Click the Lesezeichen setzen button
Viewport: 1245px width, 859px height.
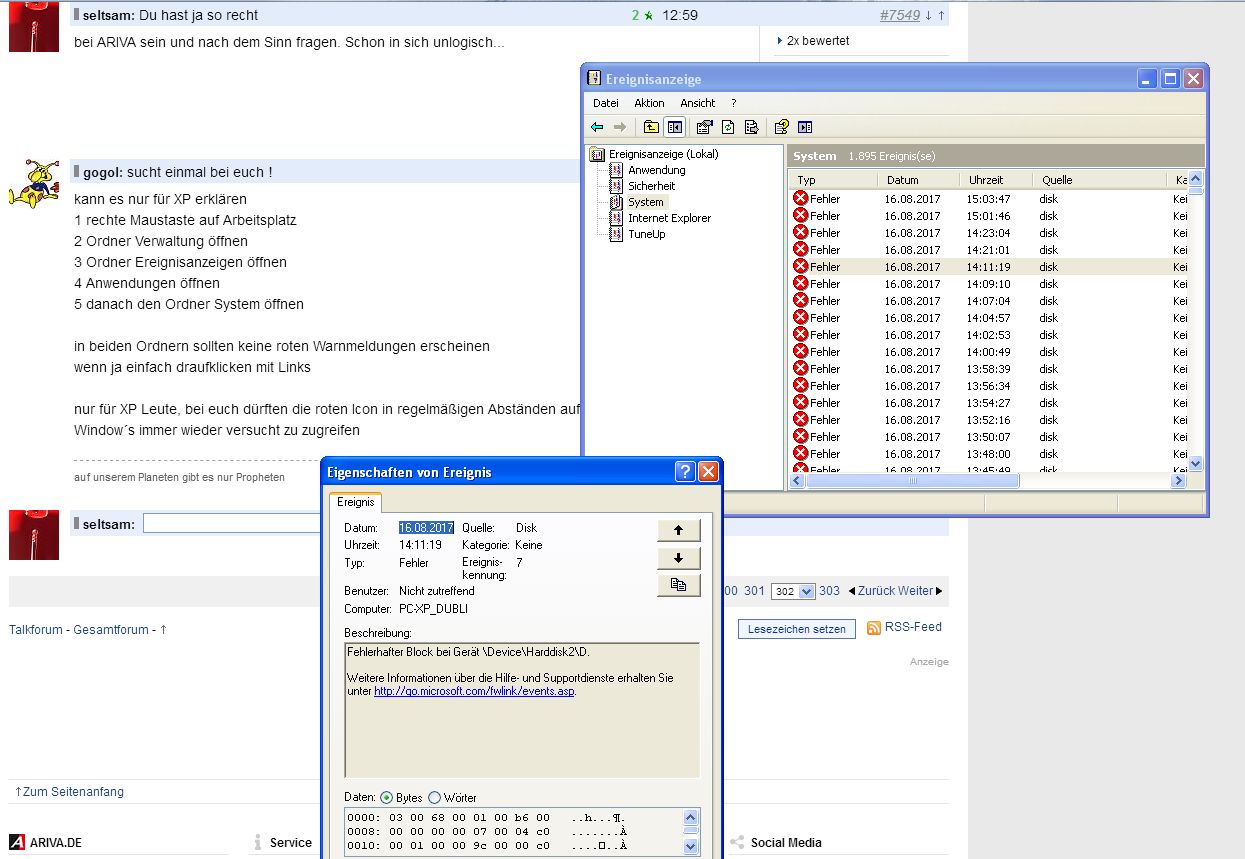point(797,629)
